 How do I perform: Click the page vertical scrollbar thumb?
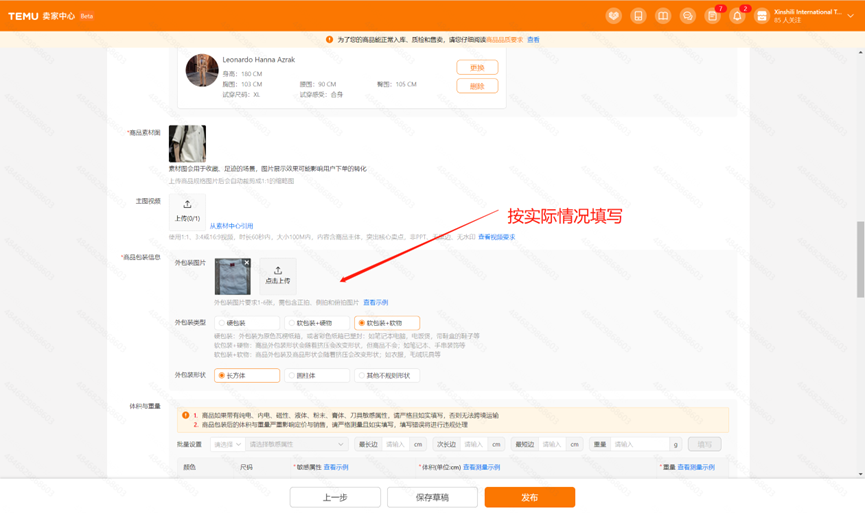coord(860,259)
